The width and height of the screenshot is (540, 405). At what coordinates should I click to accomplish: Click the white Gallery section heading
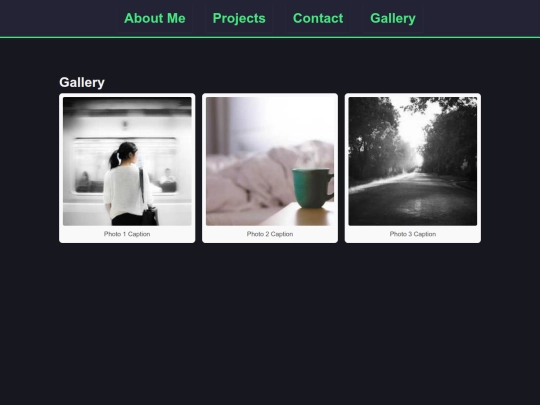[x=82, y=82]
